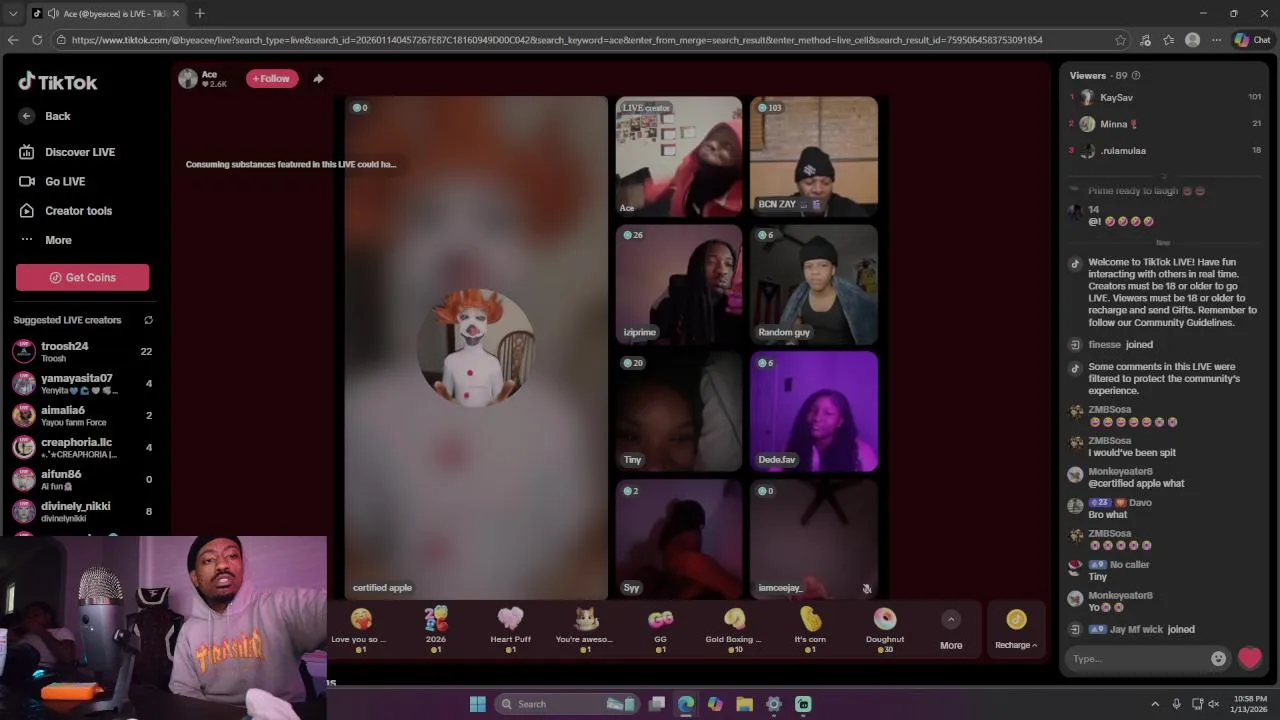Reload the page with refresh icon
This screenshot has height=720, width=1280.
click(37, 40)
